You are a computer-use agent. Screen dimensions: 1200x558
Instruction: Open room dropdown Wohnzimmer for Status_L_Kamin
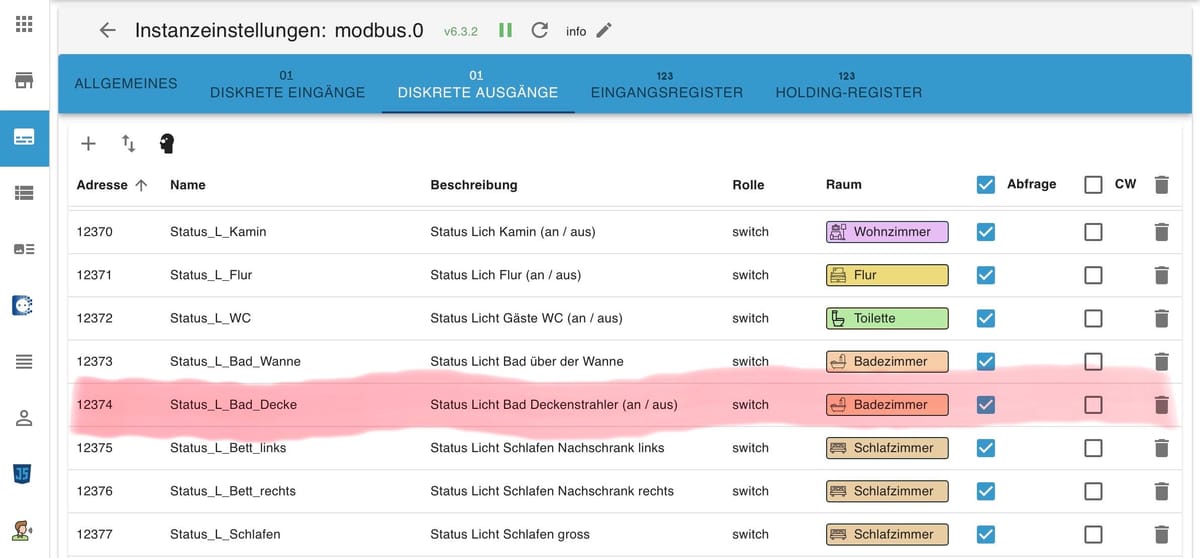(x=887, y=232)
